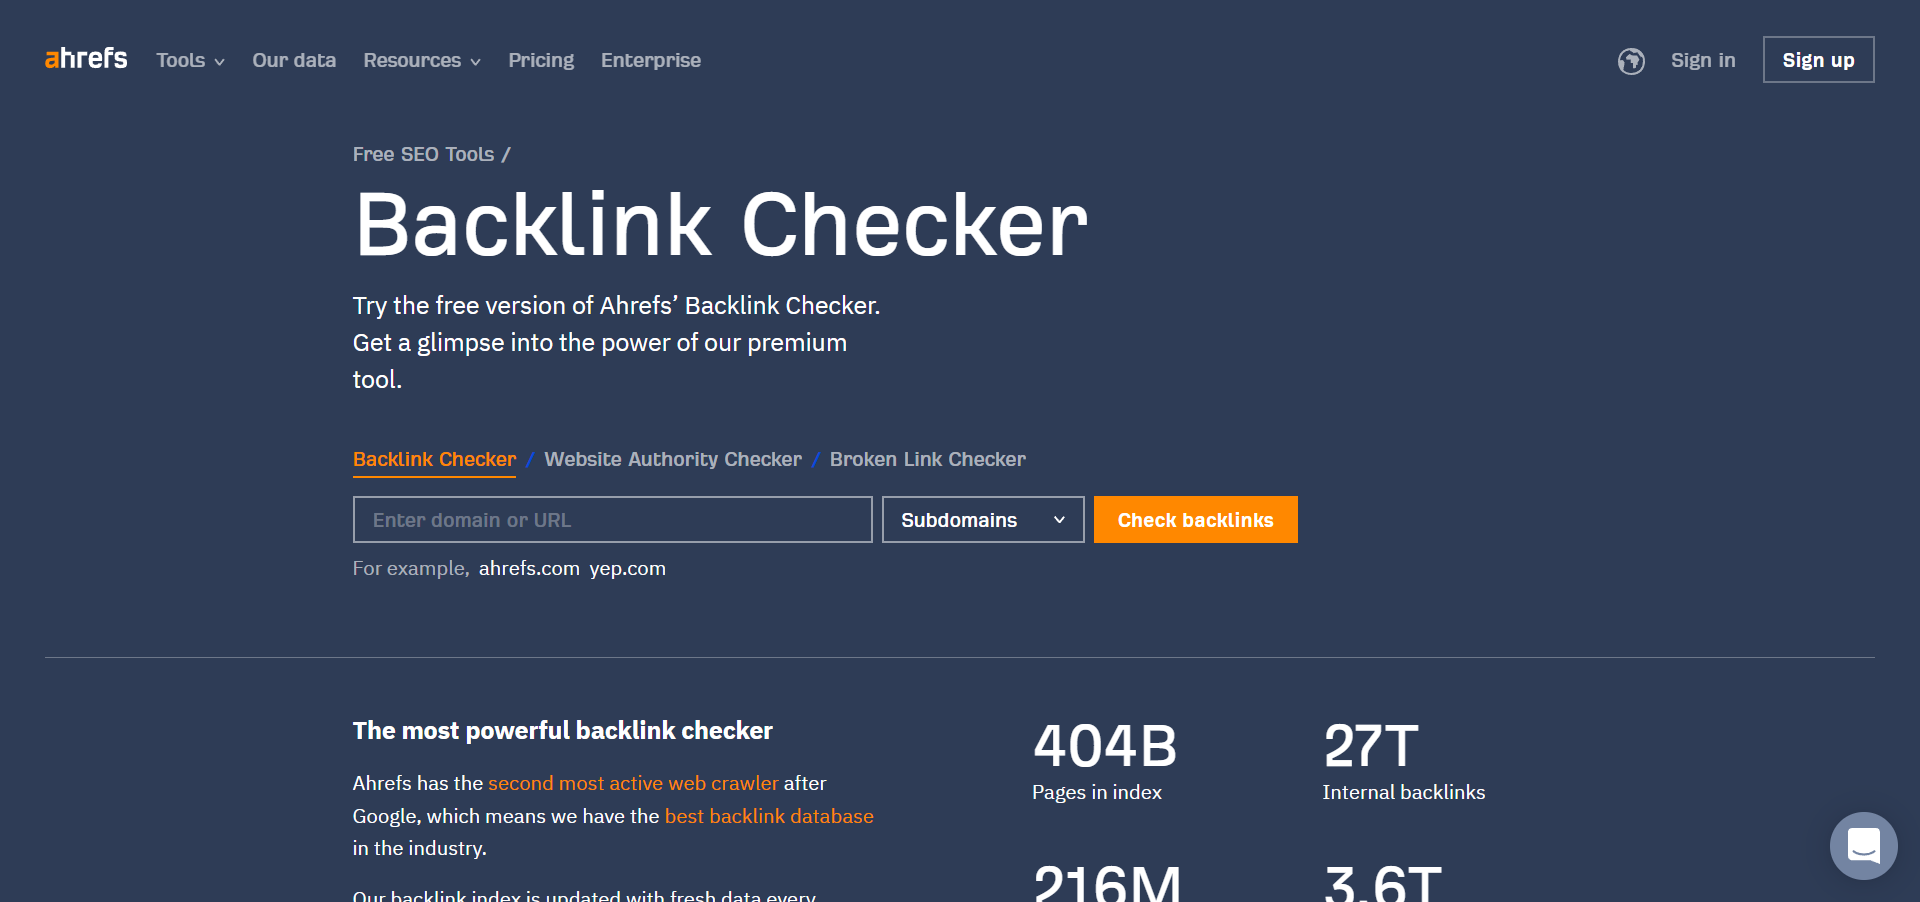Click the 404B Pages in index stat

1105,762
